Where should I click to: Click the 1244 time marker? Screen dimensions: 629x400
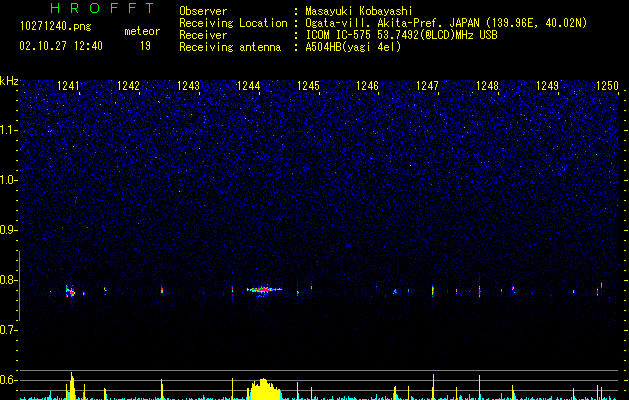pyautogui.click(x=248, y=86)
